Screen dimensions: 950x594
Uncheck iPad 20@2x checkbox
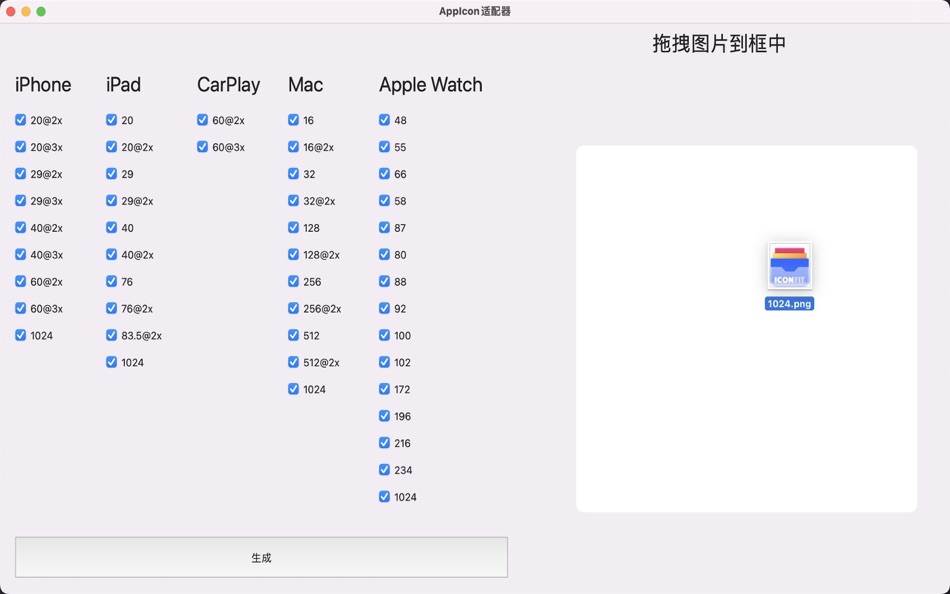pyautogui.click(x=111, y=147)
